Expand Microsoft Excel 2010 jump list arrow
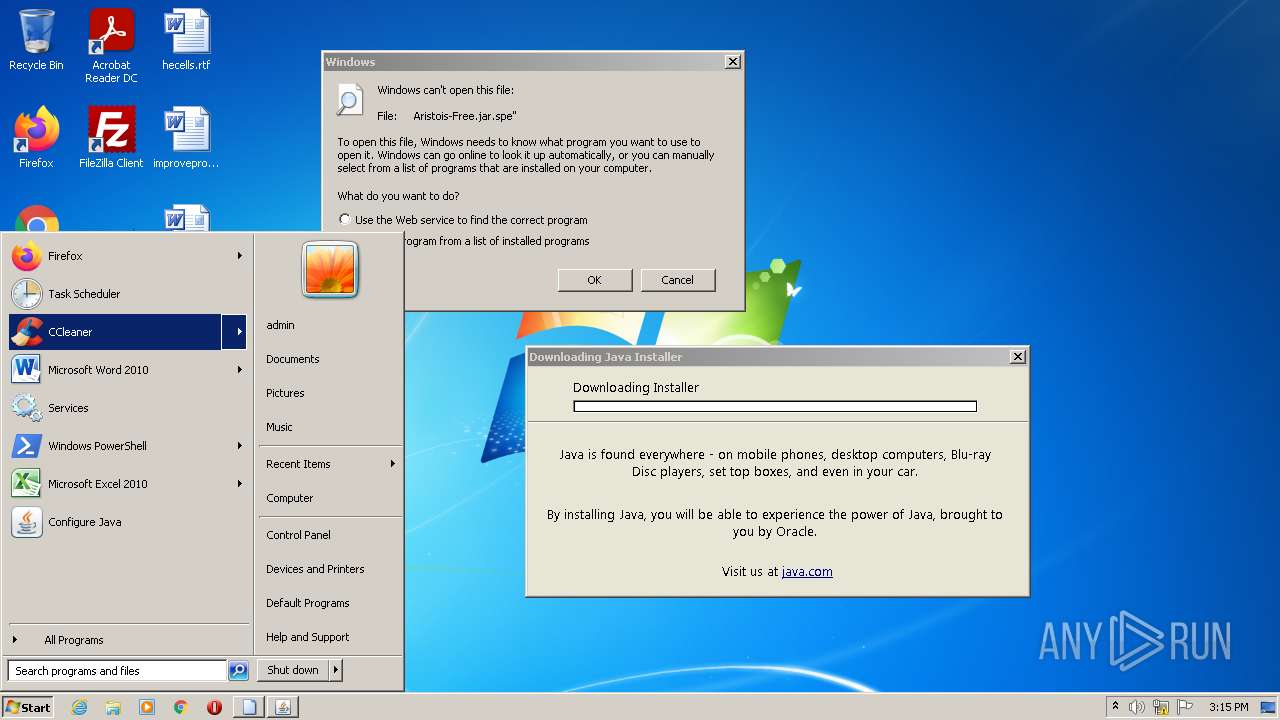The width and height of the screenshot is (1280, 720). (240, 484)
